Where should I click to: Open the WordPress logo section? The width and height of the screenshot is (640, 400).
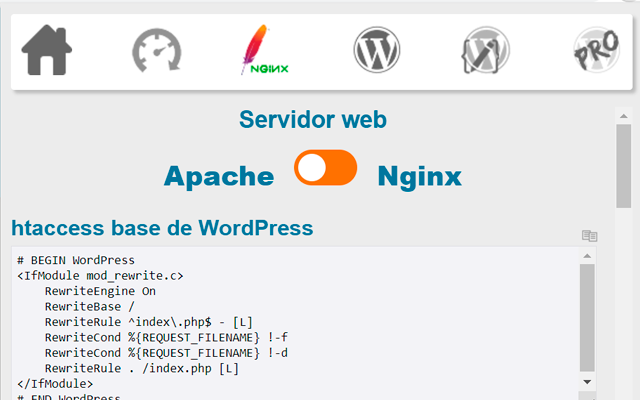(x=376, y=50)
